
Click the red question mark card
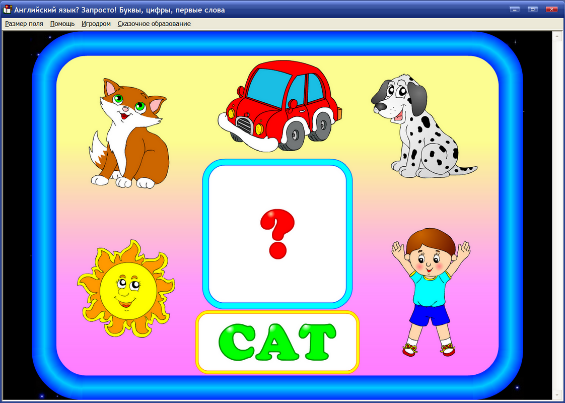[277, 234]
